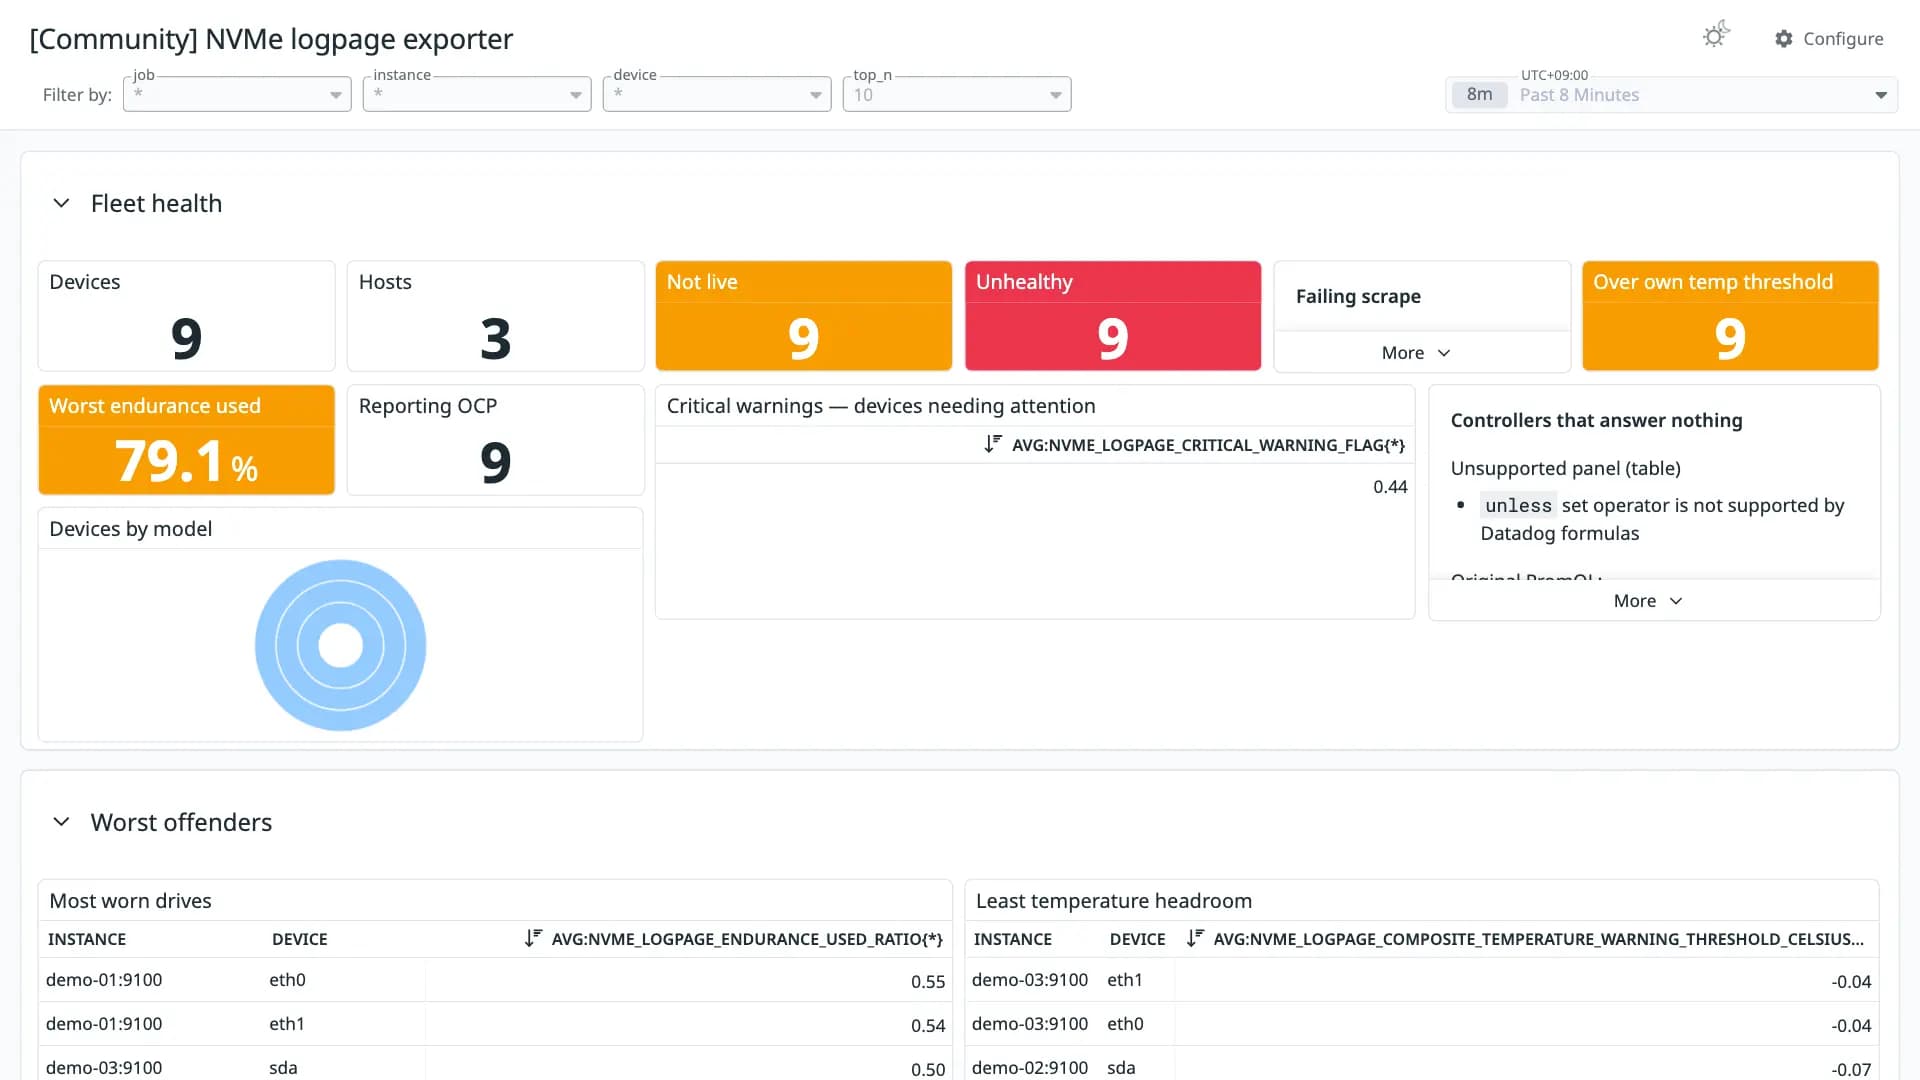This screenshot has height=1080, width=1920.
Task: Click the 8m time badge
Action: 1479,95
